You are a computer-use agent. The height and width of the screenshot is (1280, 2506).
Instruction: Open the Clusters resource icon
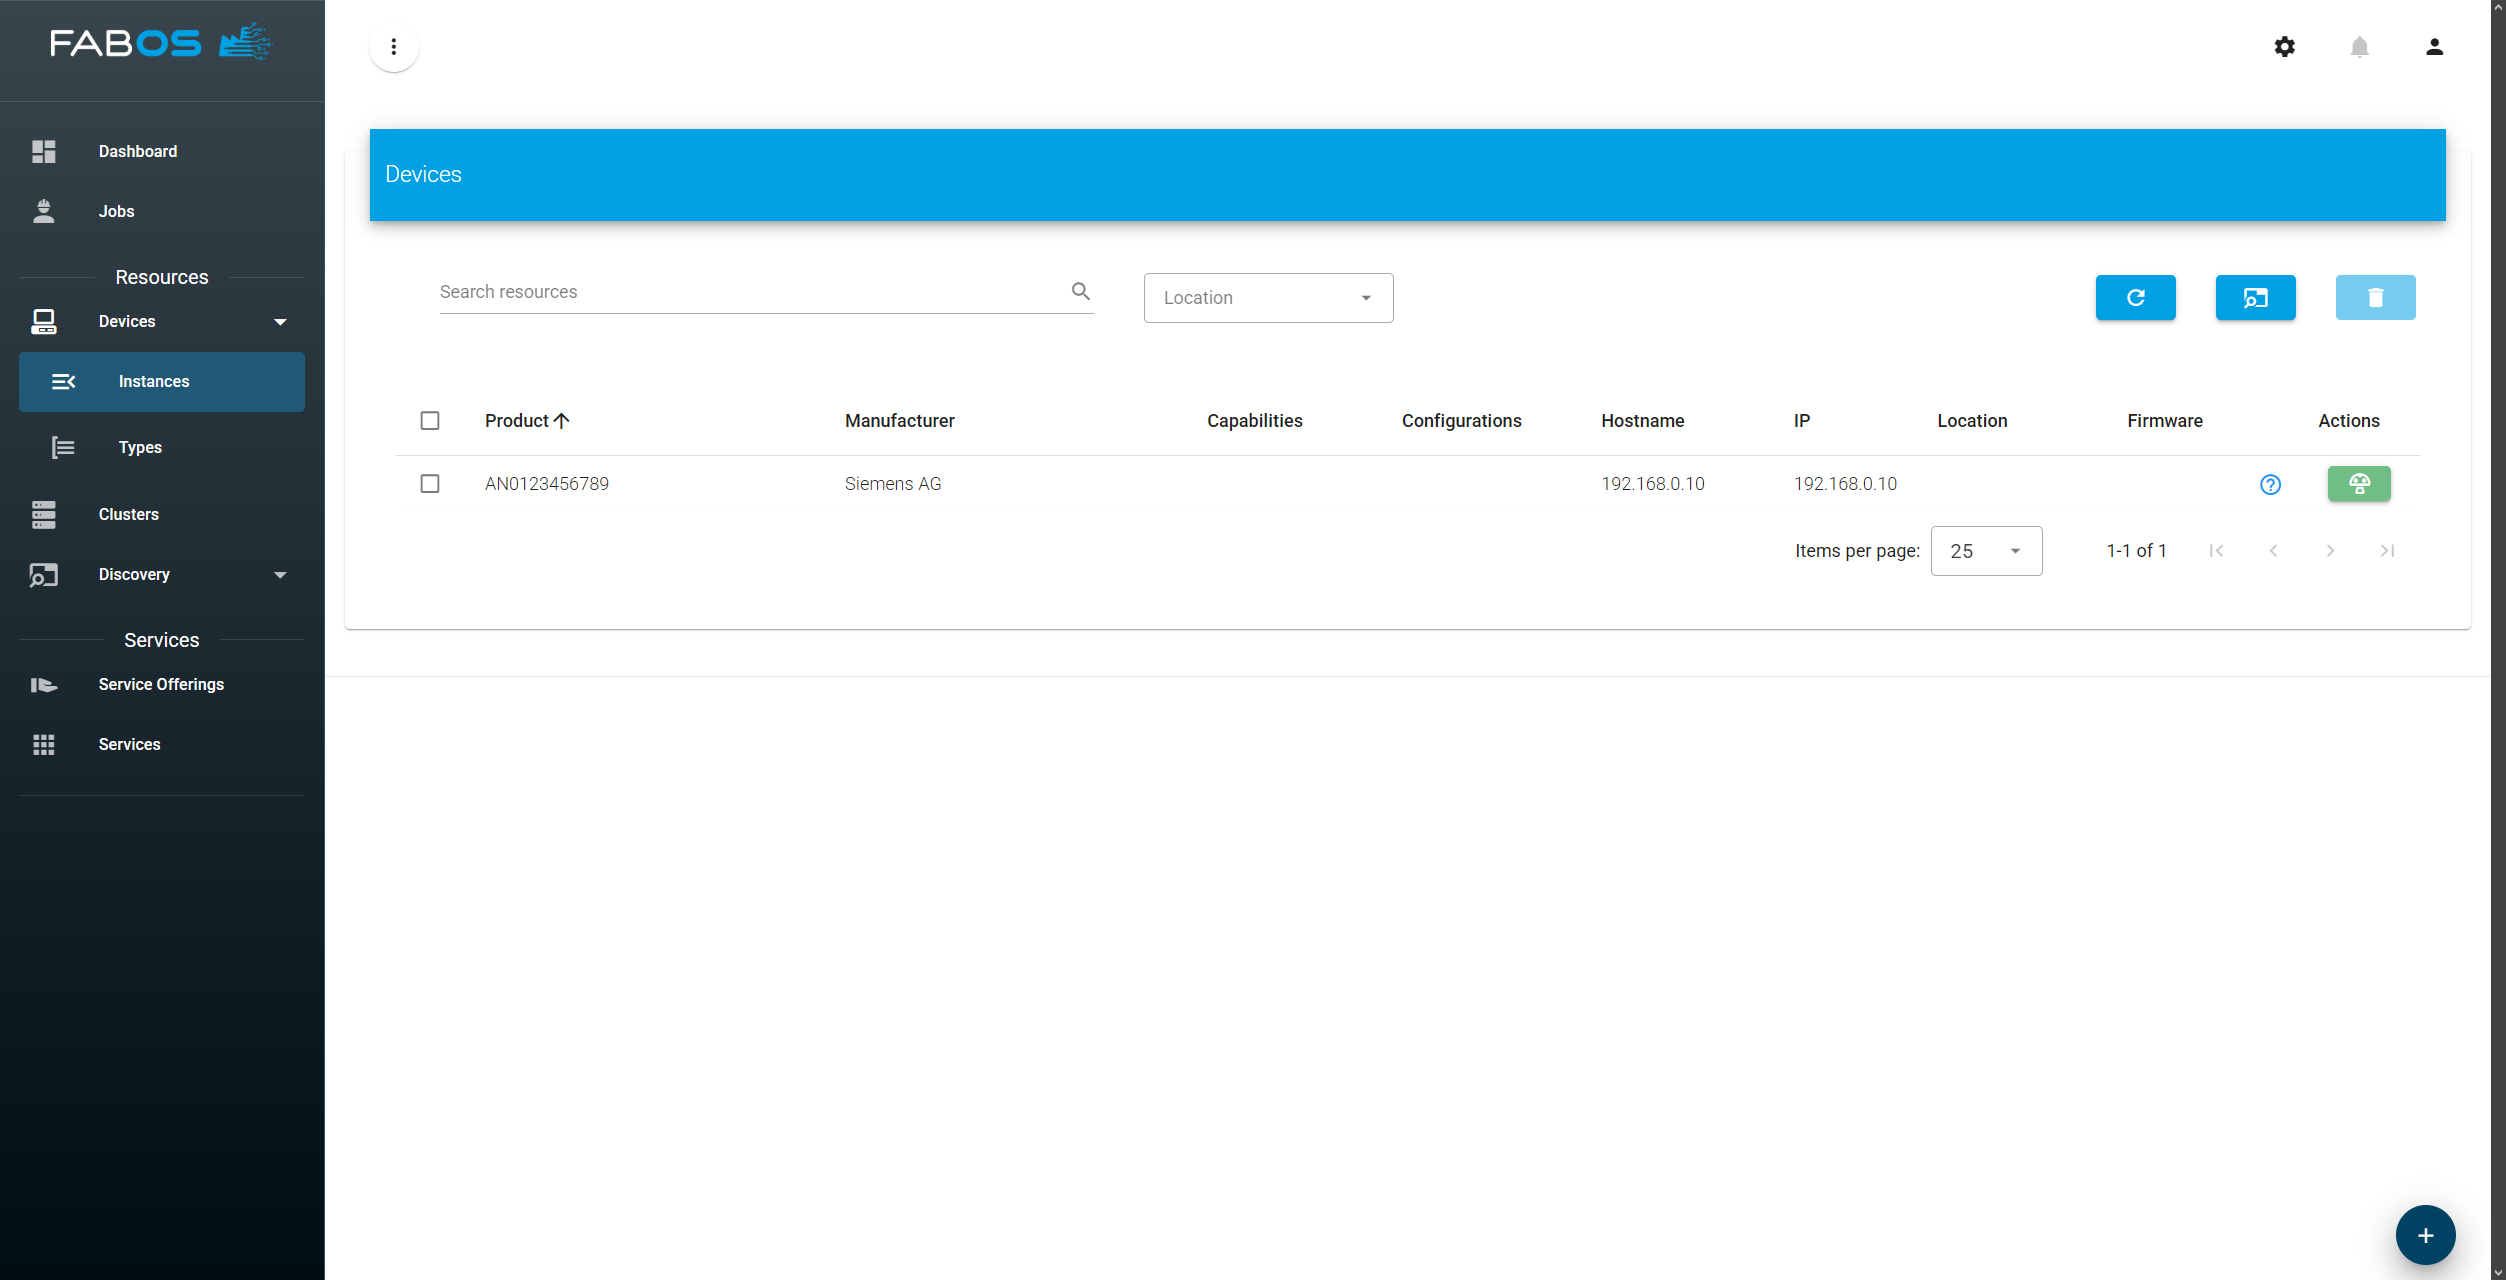(42, 514)
